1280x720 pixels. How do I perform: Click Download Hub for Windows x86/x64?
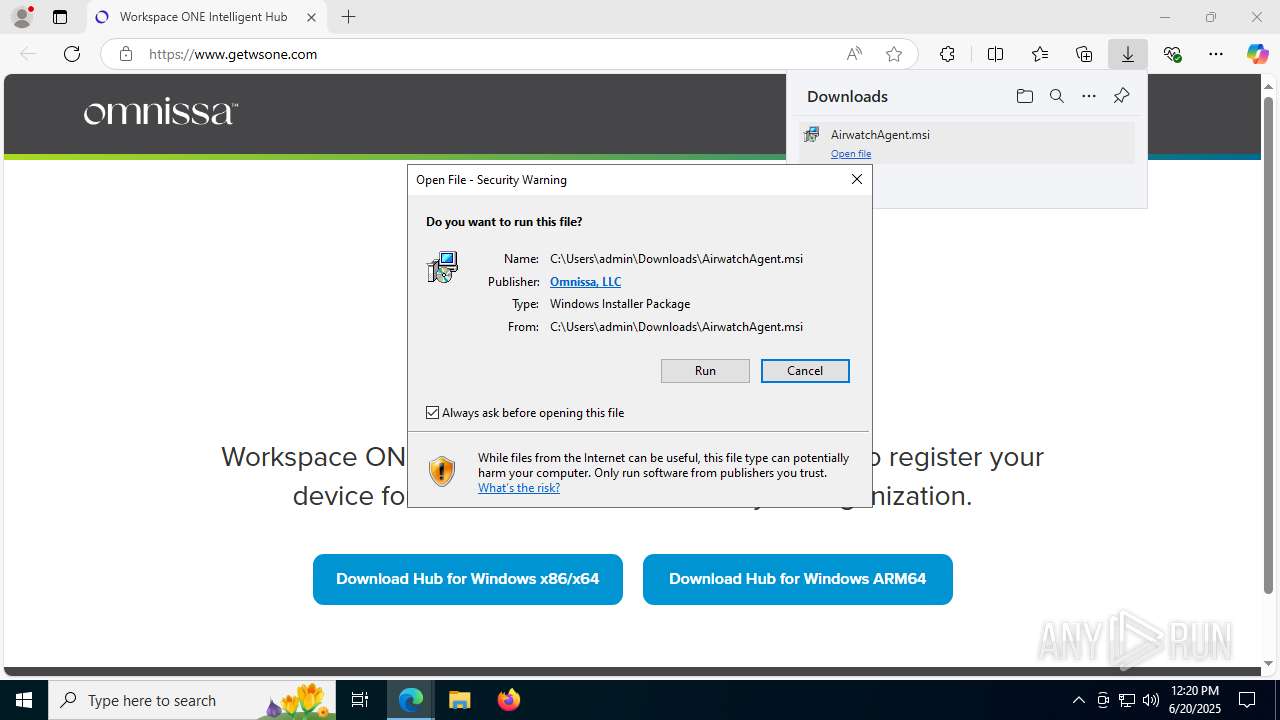click(468, 579)
